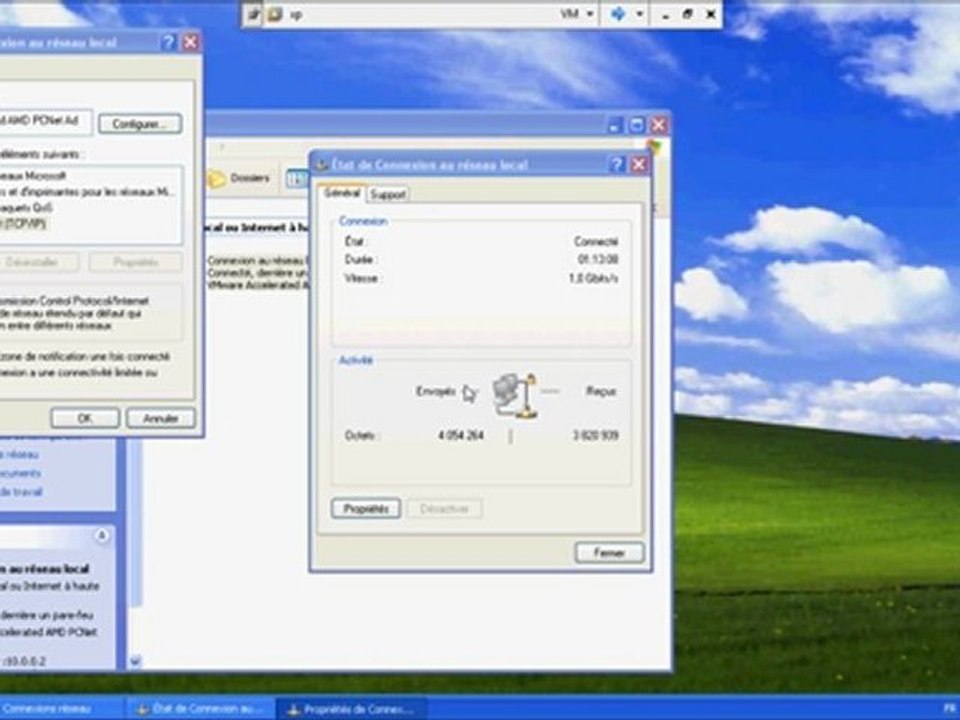
Task: Select the Général tab
Action: click(342, 193)
